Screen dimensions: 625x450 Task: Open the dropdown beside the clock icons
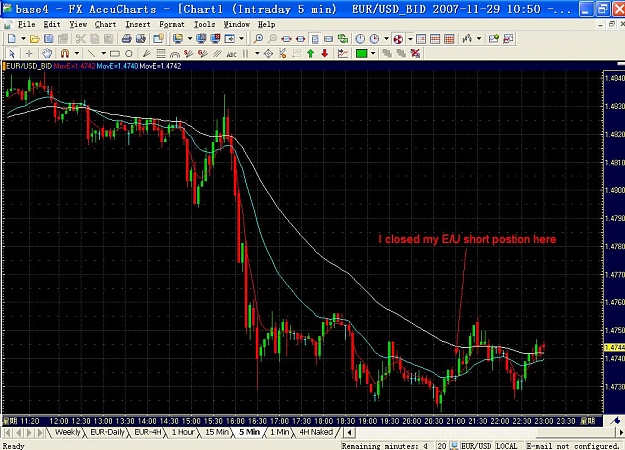[x=386, y=39]
